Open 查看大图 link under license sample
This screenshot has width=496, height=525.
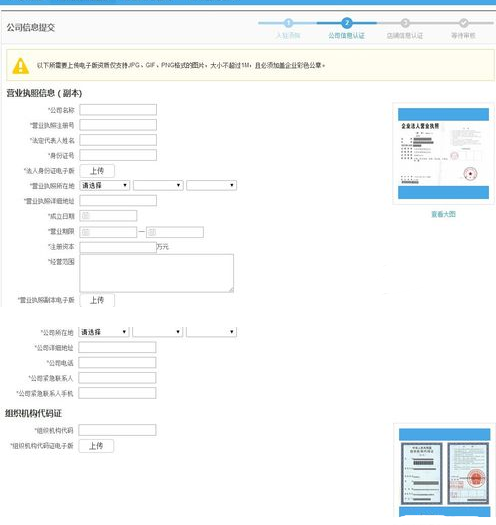click(x=443, y=214)
